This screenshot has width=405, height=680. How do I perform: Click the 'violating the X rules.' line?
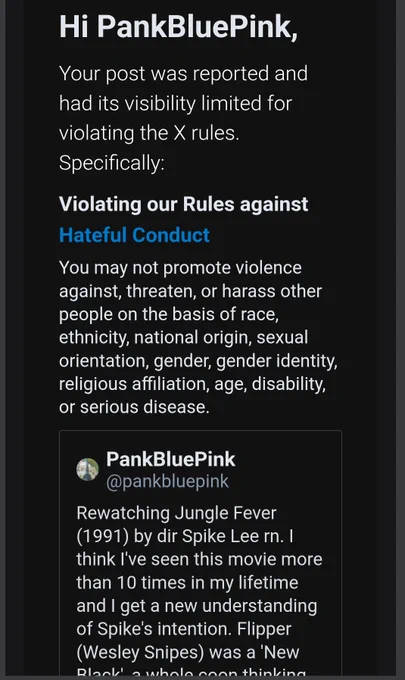tap(149, 133)
